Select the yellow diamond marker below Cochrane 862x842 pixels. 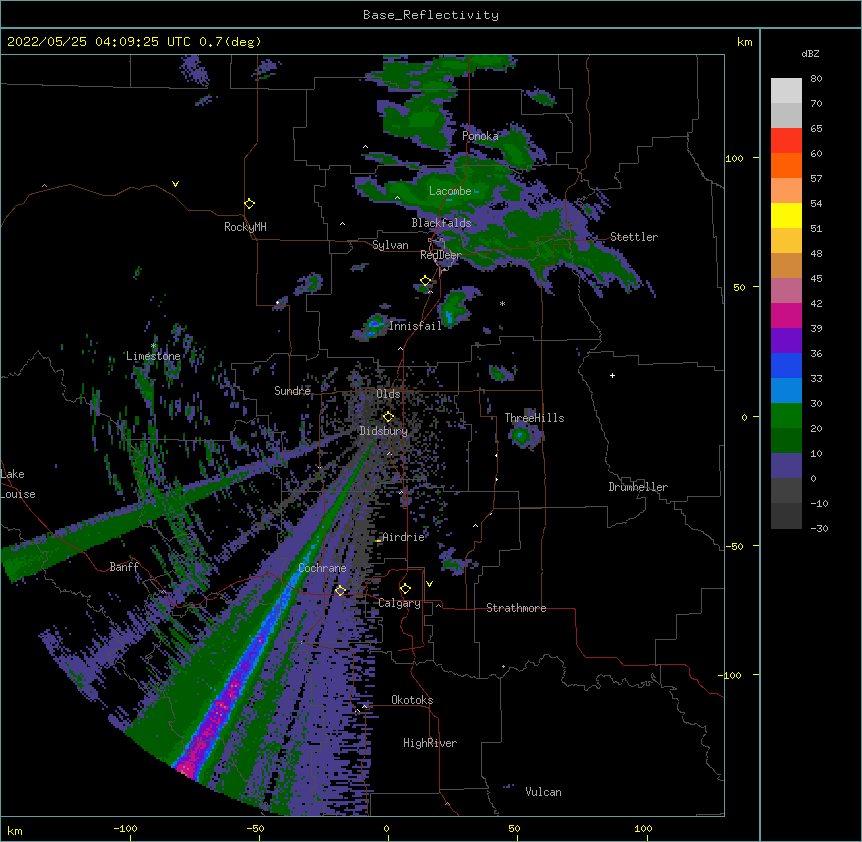[340, 591]
